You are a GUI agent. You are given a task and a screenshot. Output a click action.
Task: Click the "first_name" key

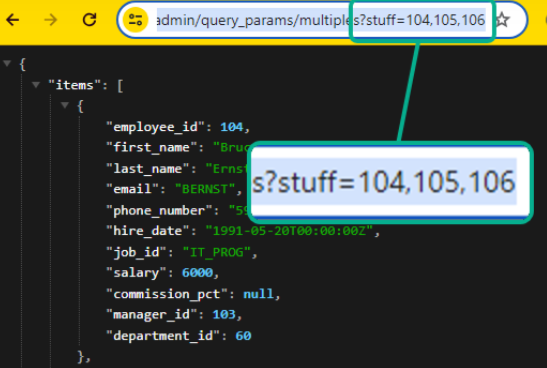[x=151, y=148]
